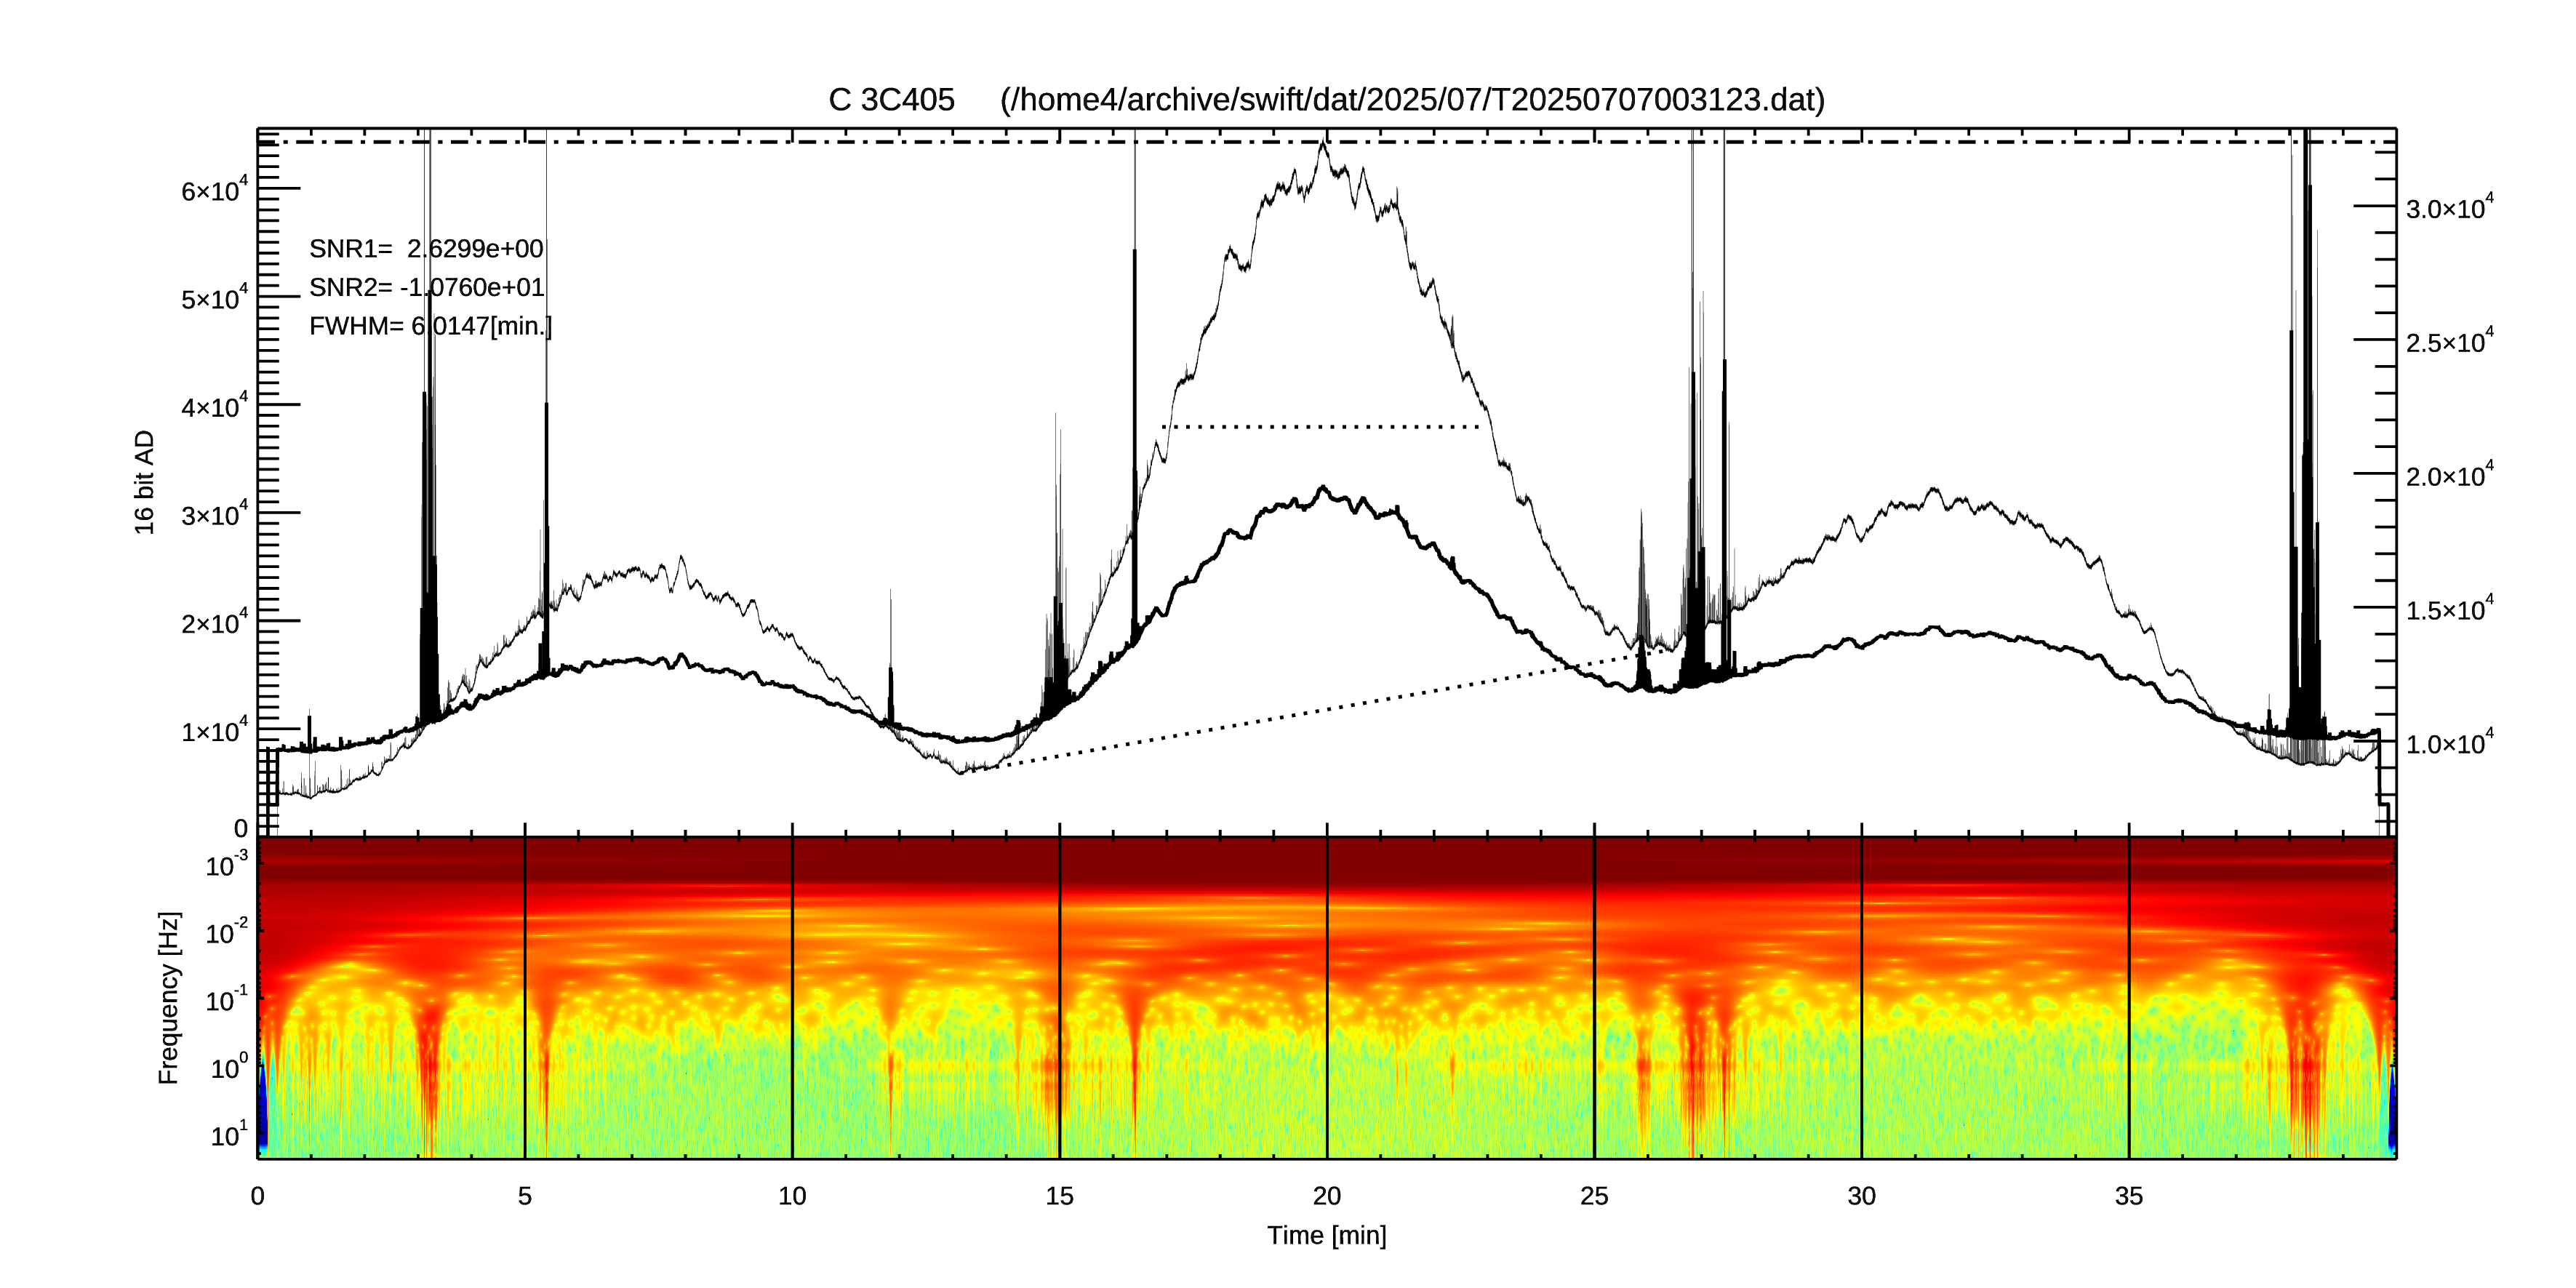Click the time axis label 25
The height and width of the screenshot is (1288, 2576).
[1594, 1196]
